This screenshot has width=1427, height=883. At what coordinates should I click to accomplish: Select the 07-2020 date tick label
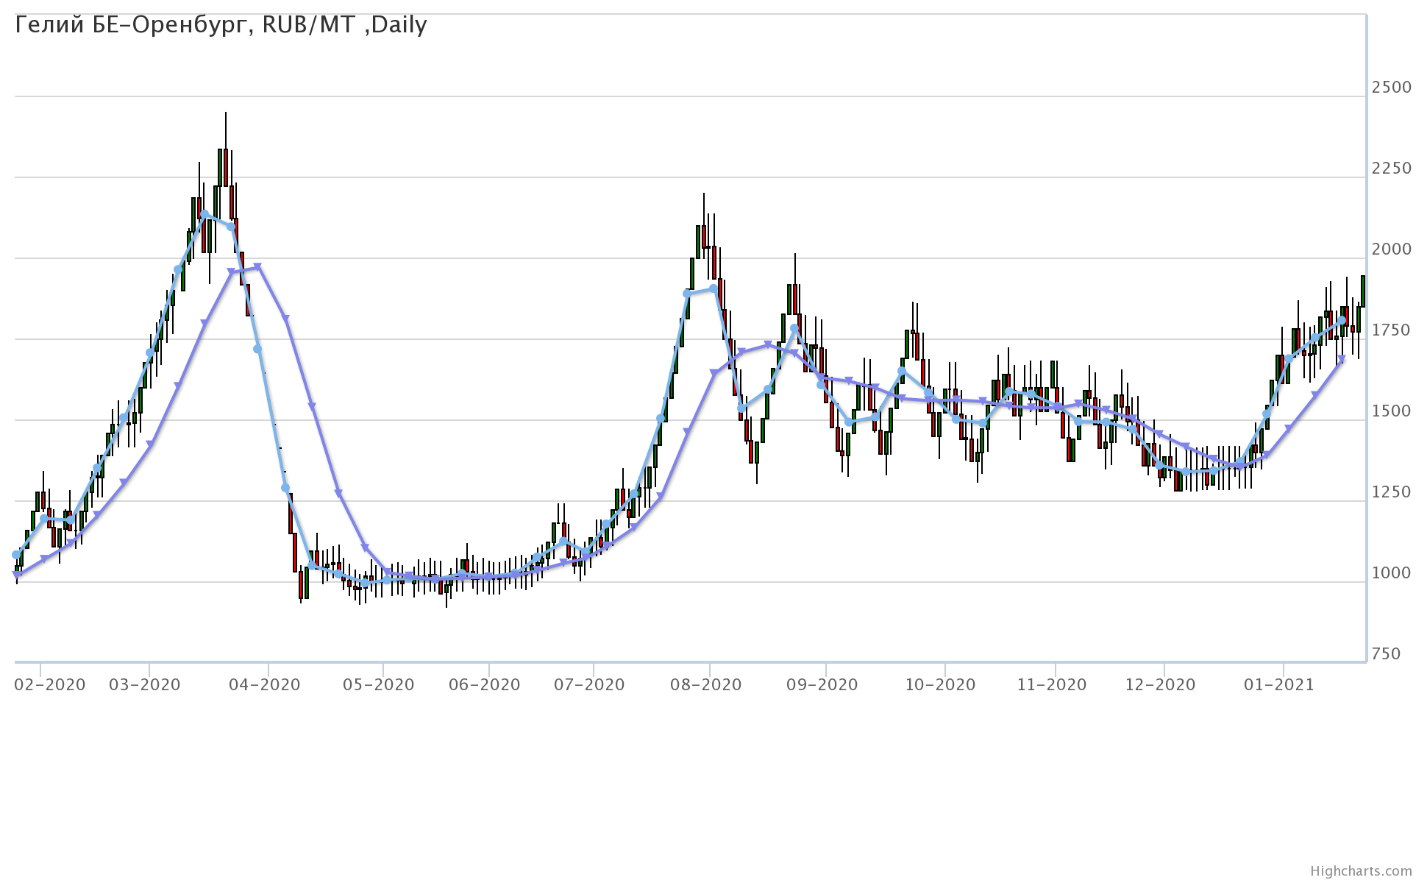(589, 685)
